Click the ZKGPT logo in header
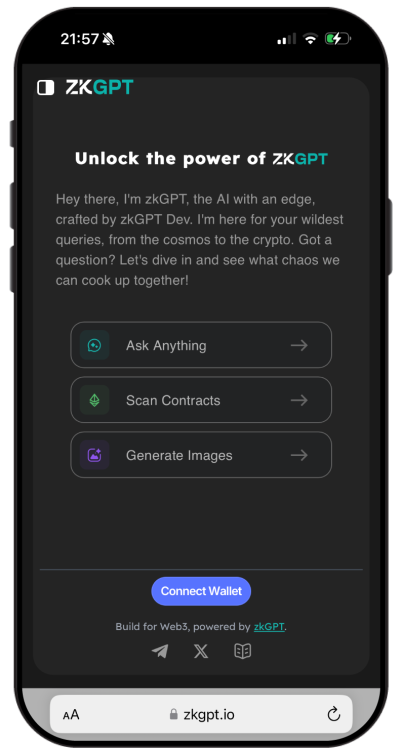The image size is (400, 750). (99, 88)
